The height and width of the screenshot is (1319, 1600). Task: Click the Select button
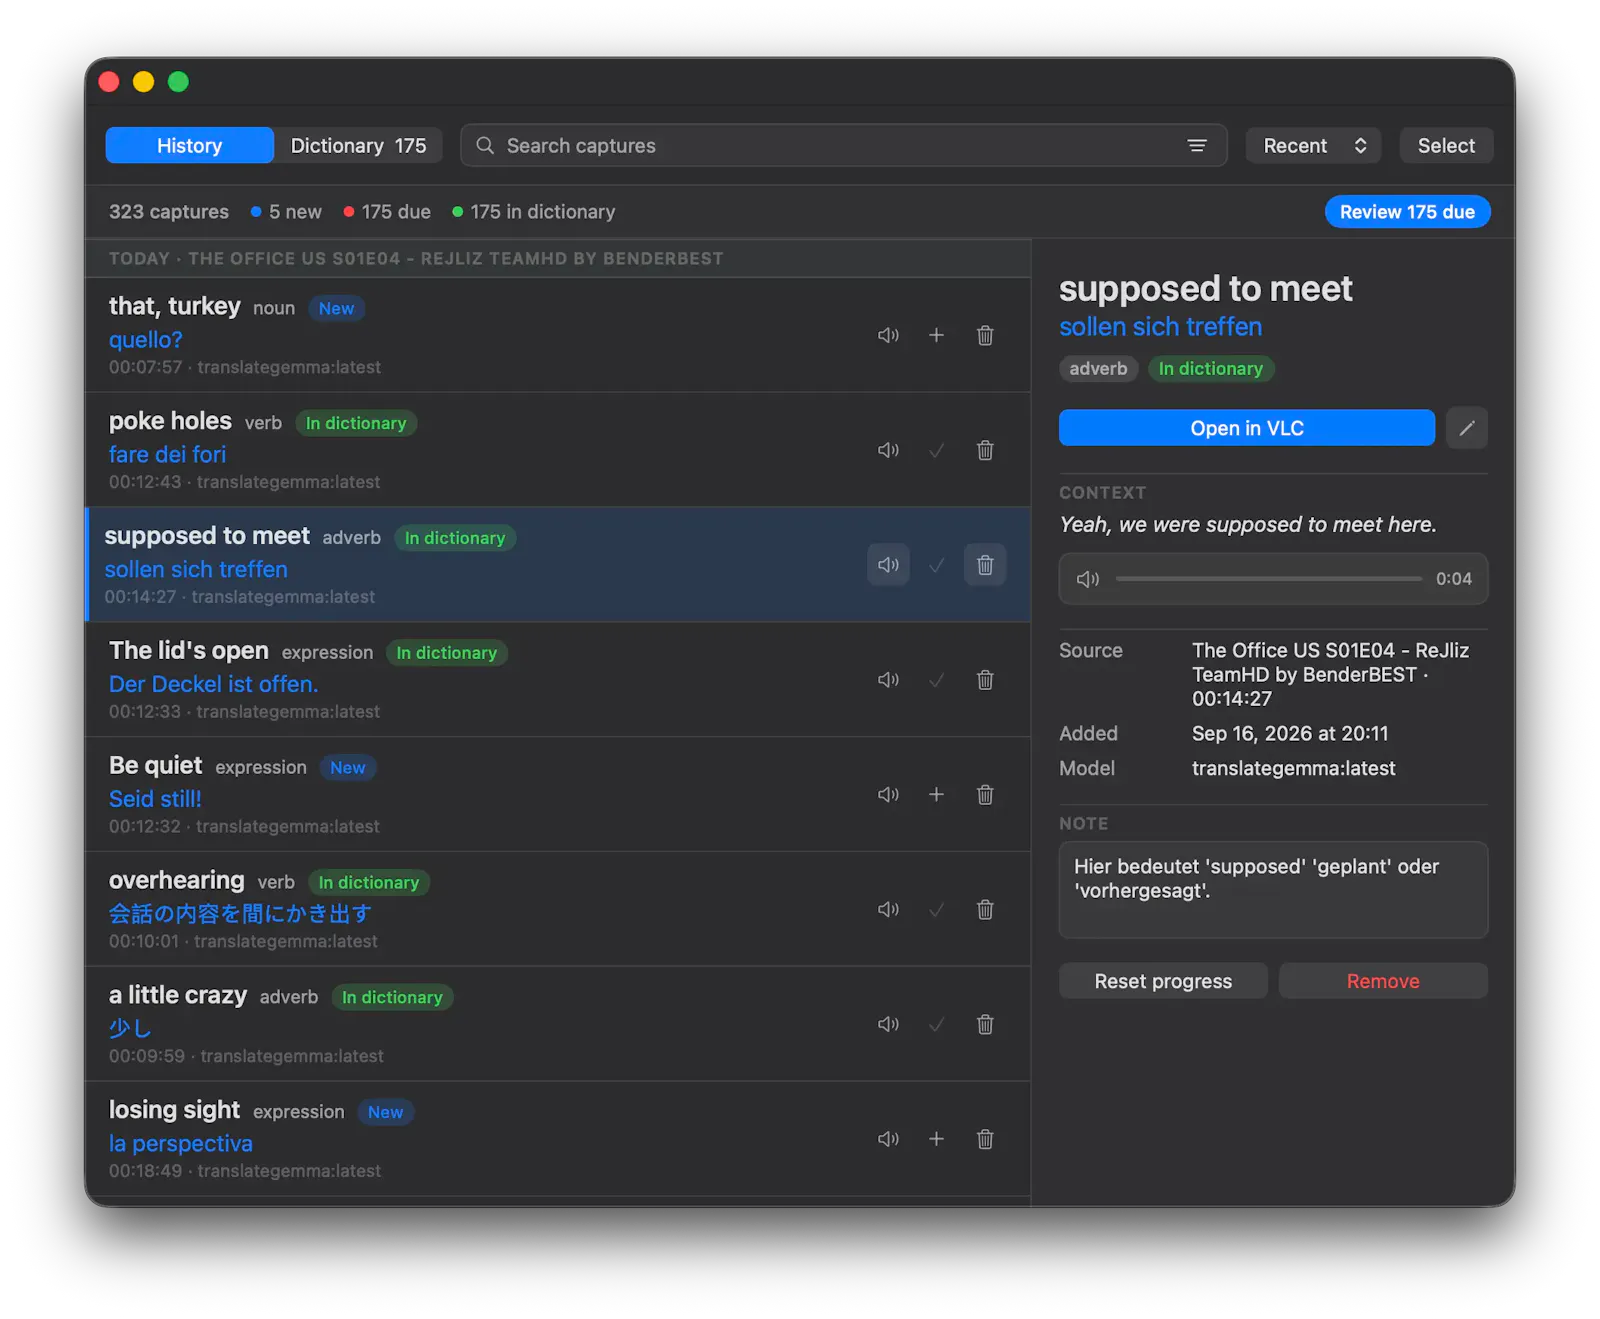1445,146
